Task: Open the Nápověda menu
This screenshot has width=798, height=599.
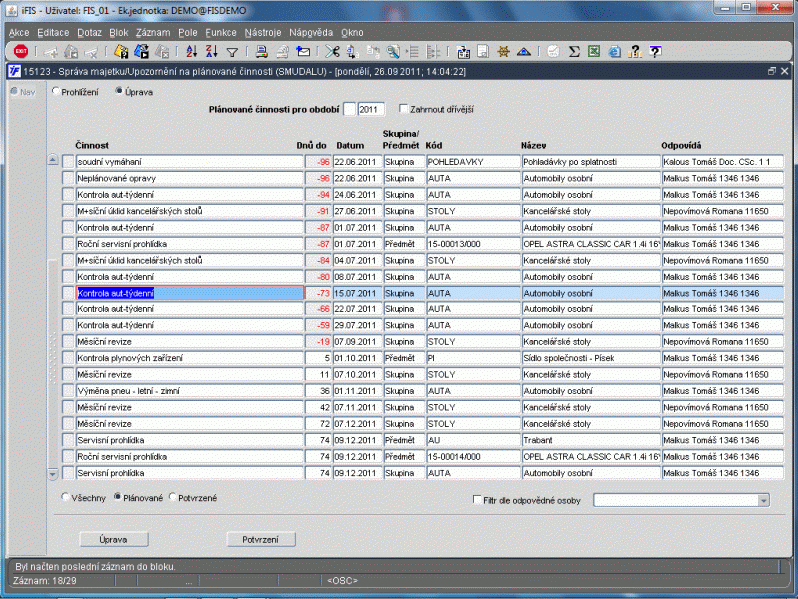Action: pyautogui.click(x=311, y=33)
